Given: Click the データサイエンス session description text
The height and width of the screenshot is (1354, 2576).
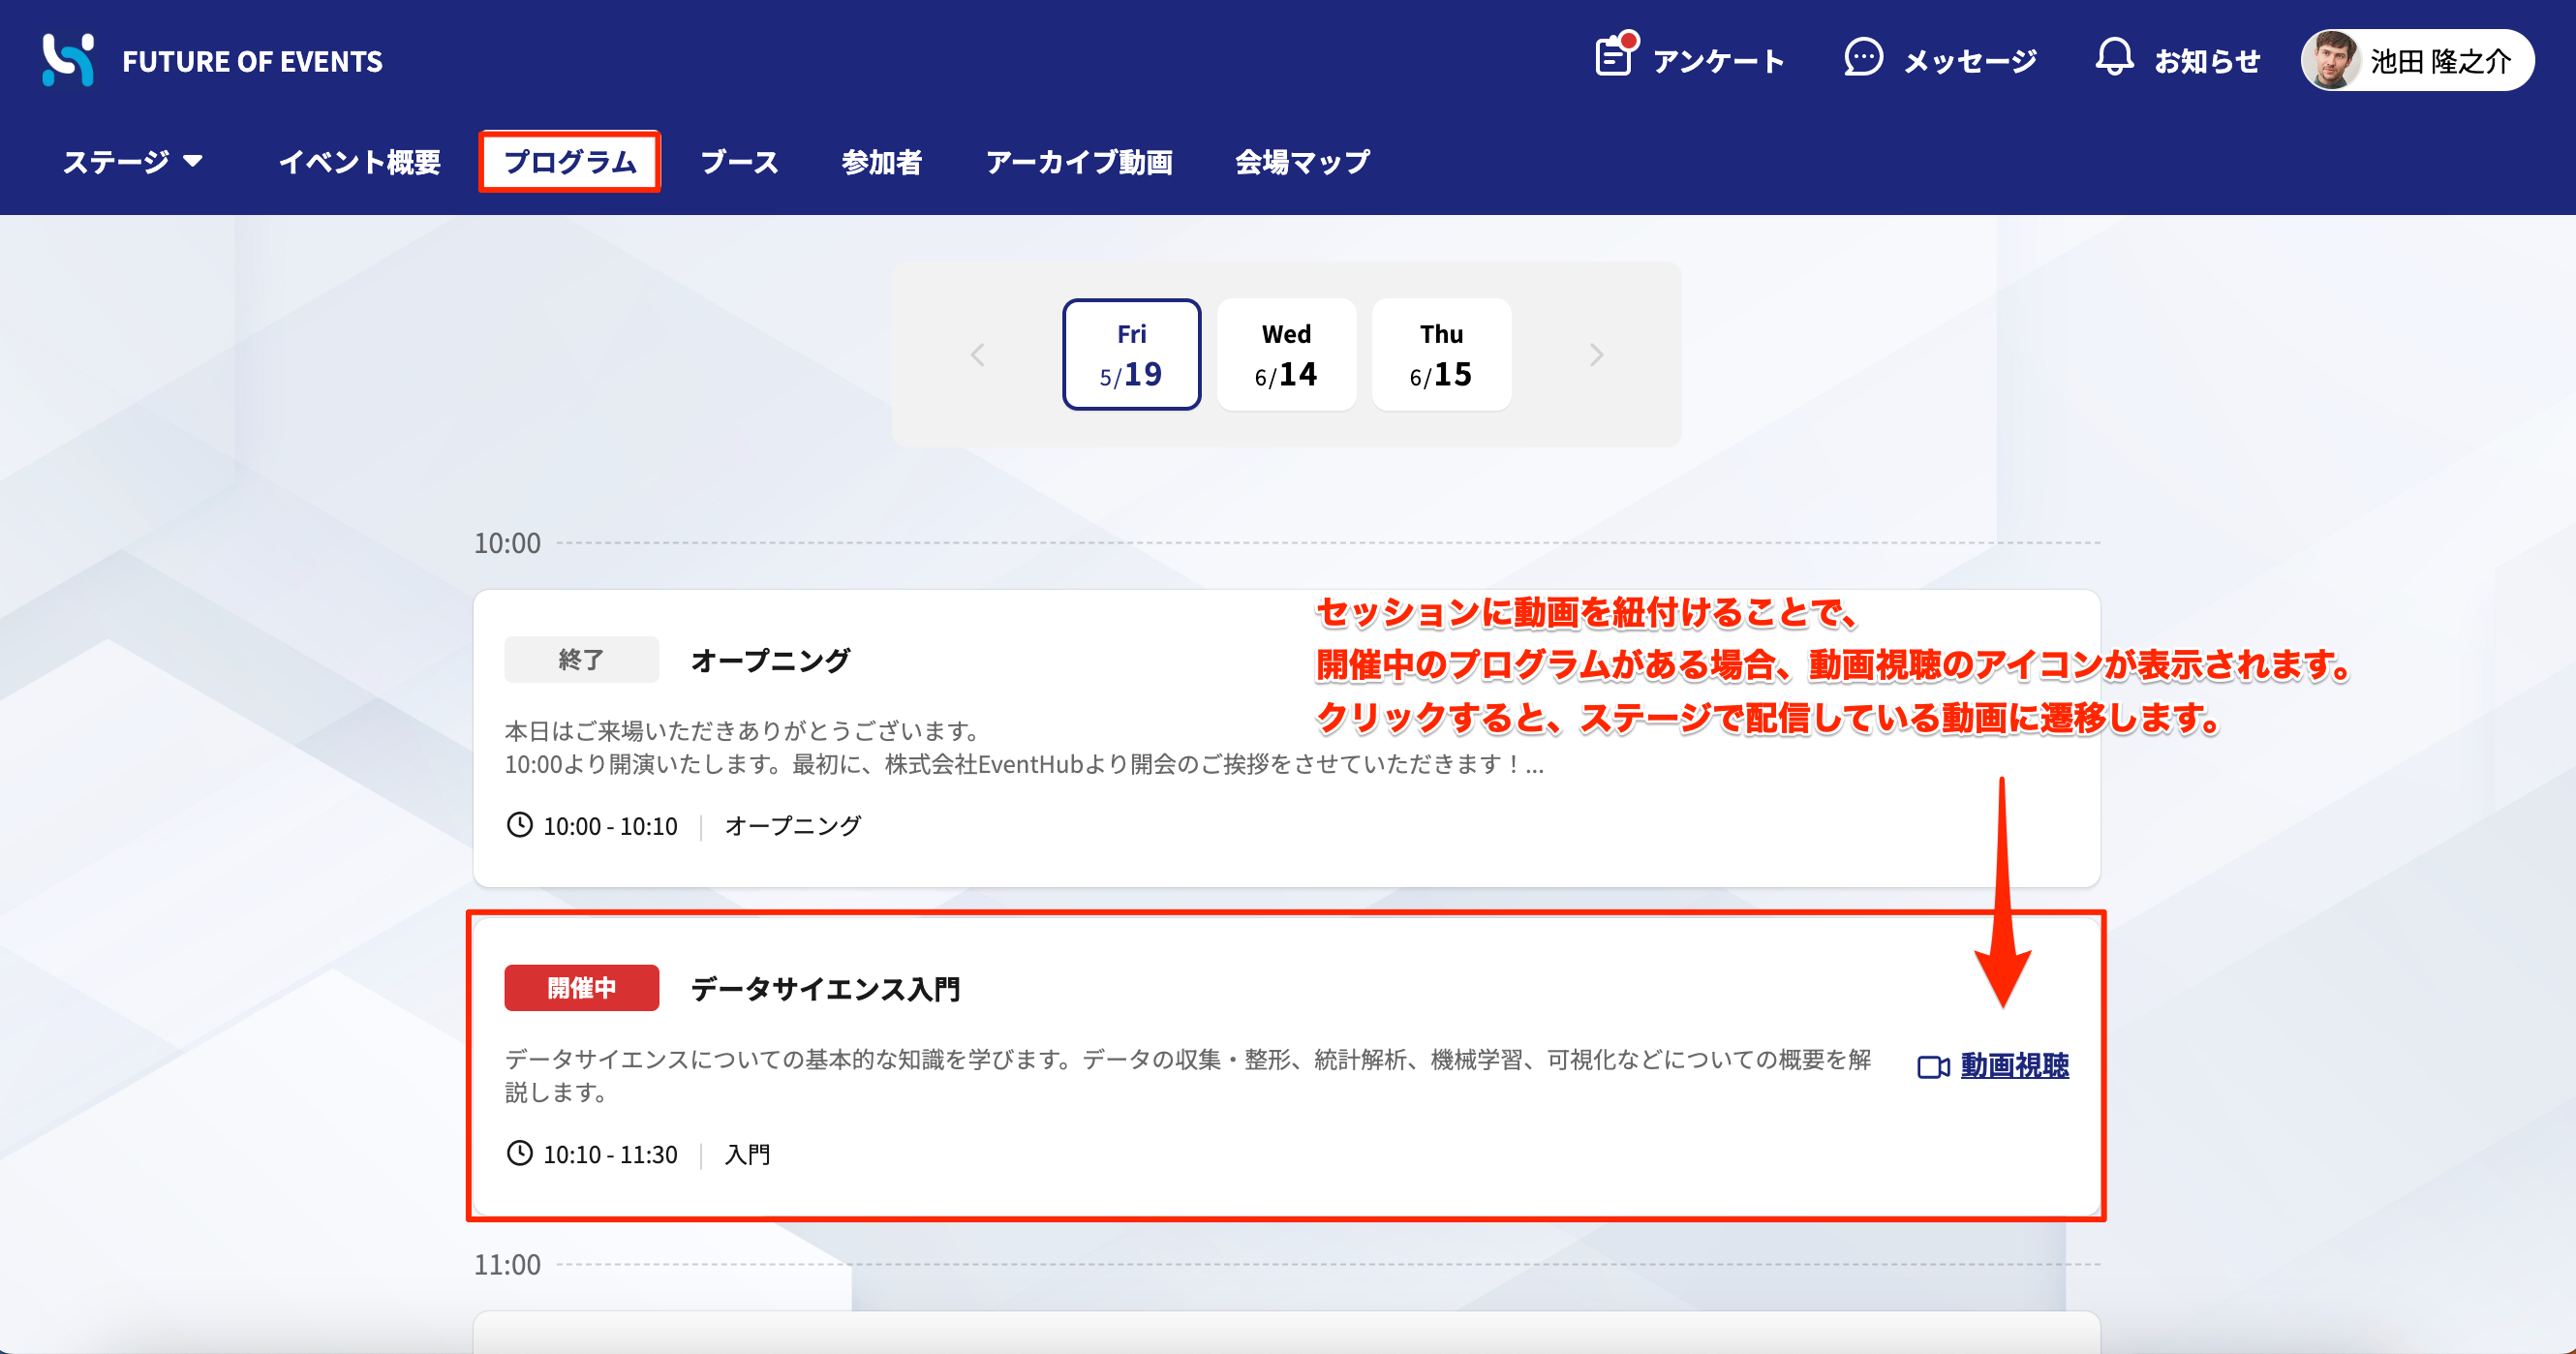Looking at the screenshot, I should [1188, 1075].
